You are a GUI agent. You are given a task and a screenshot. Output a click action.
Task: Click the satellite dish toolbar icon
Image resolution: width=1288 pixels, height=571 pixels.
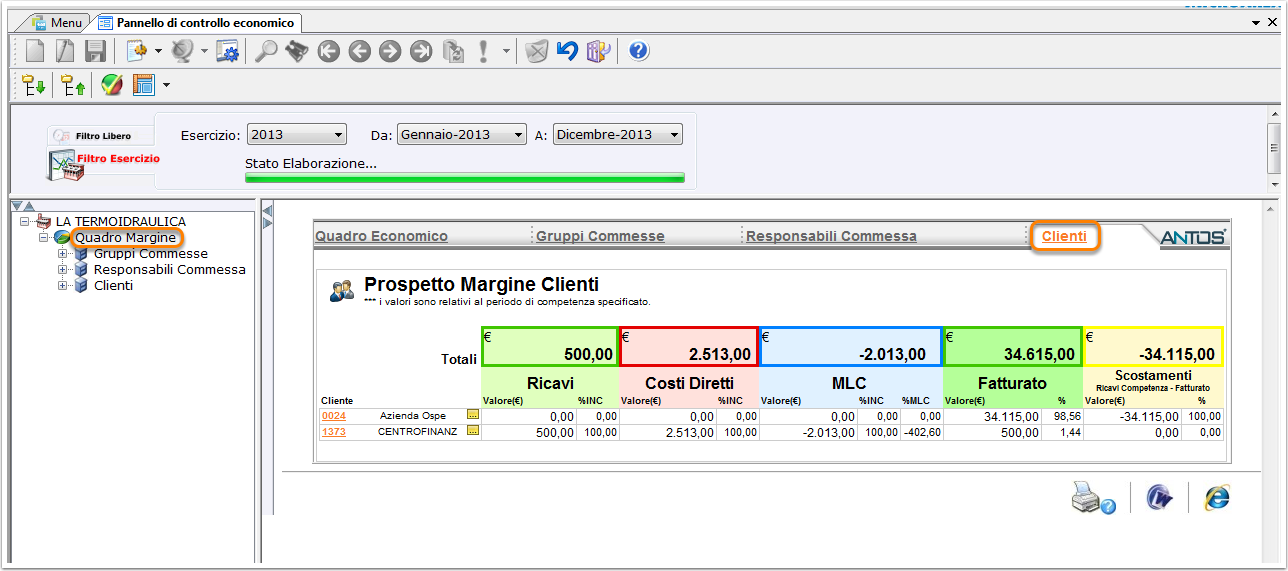(182, 51)
